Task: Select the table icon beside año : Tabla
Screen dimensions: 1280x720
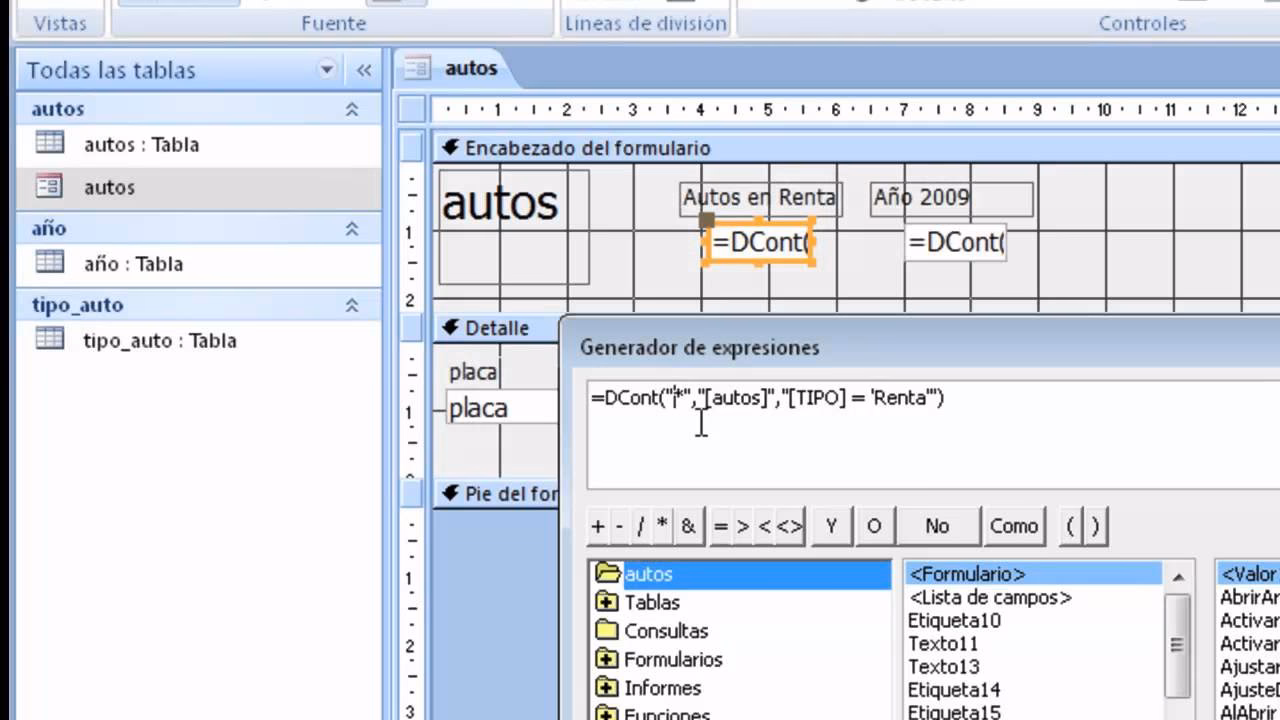Action: click(51, 264)
